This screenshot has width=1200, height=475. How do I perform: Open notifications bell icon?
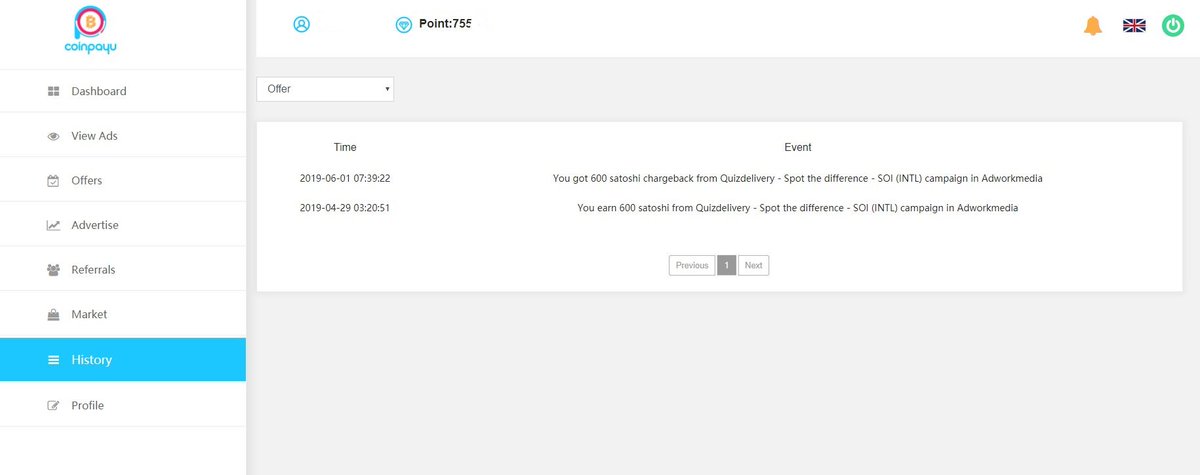(1093, 26)
